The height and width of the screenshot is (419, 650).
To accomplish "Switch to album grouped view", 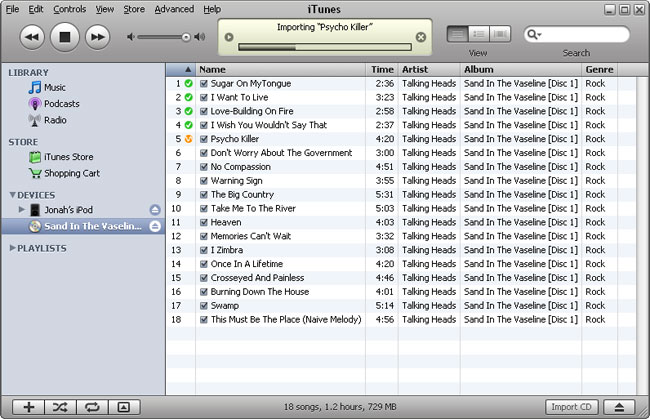I will point(479,34).
